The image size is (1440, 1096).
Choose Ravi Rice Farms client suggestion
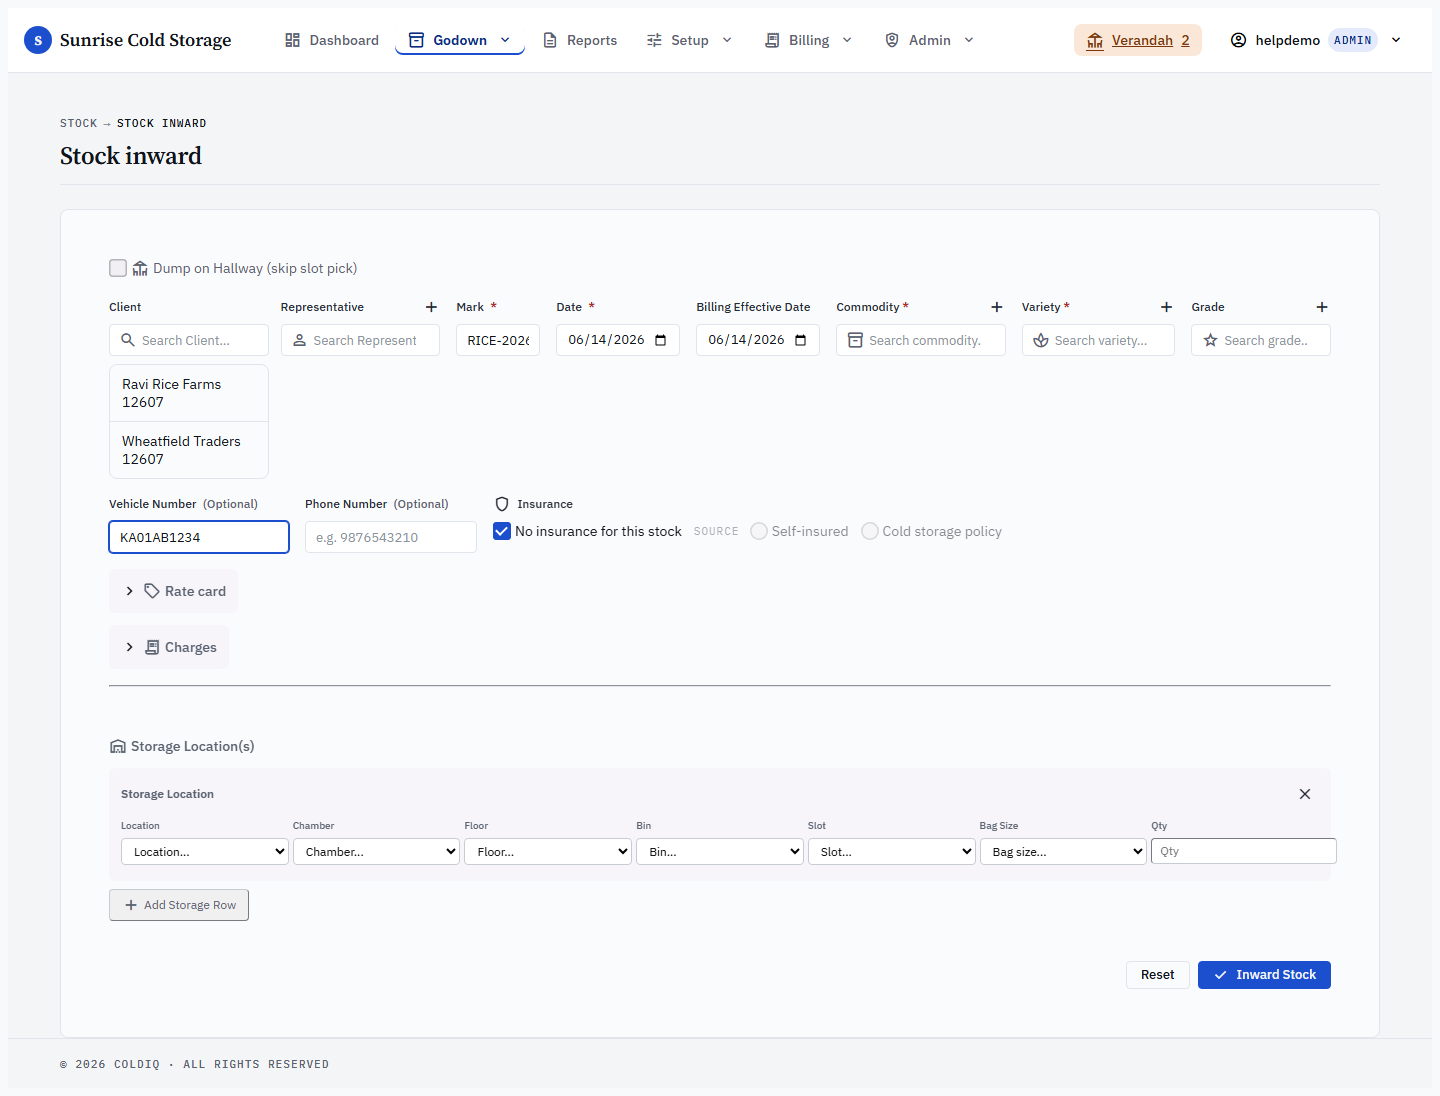point(189,393)
